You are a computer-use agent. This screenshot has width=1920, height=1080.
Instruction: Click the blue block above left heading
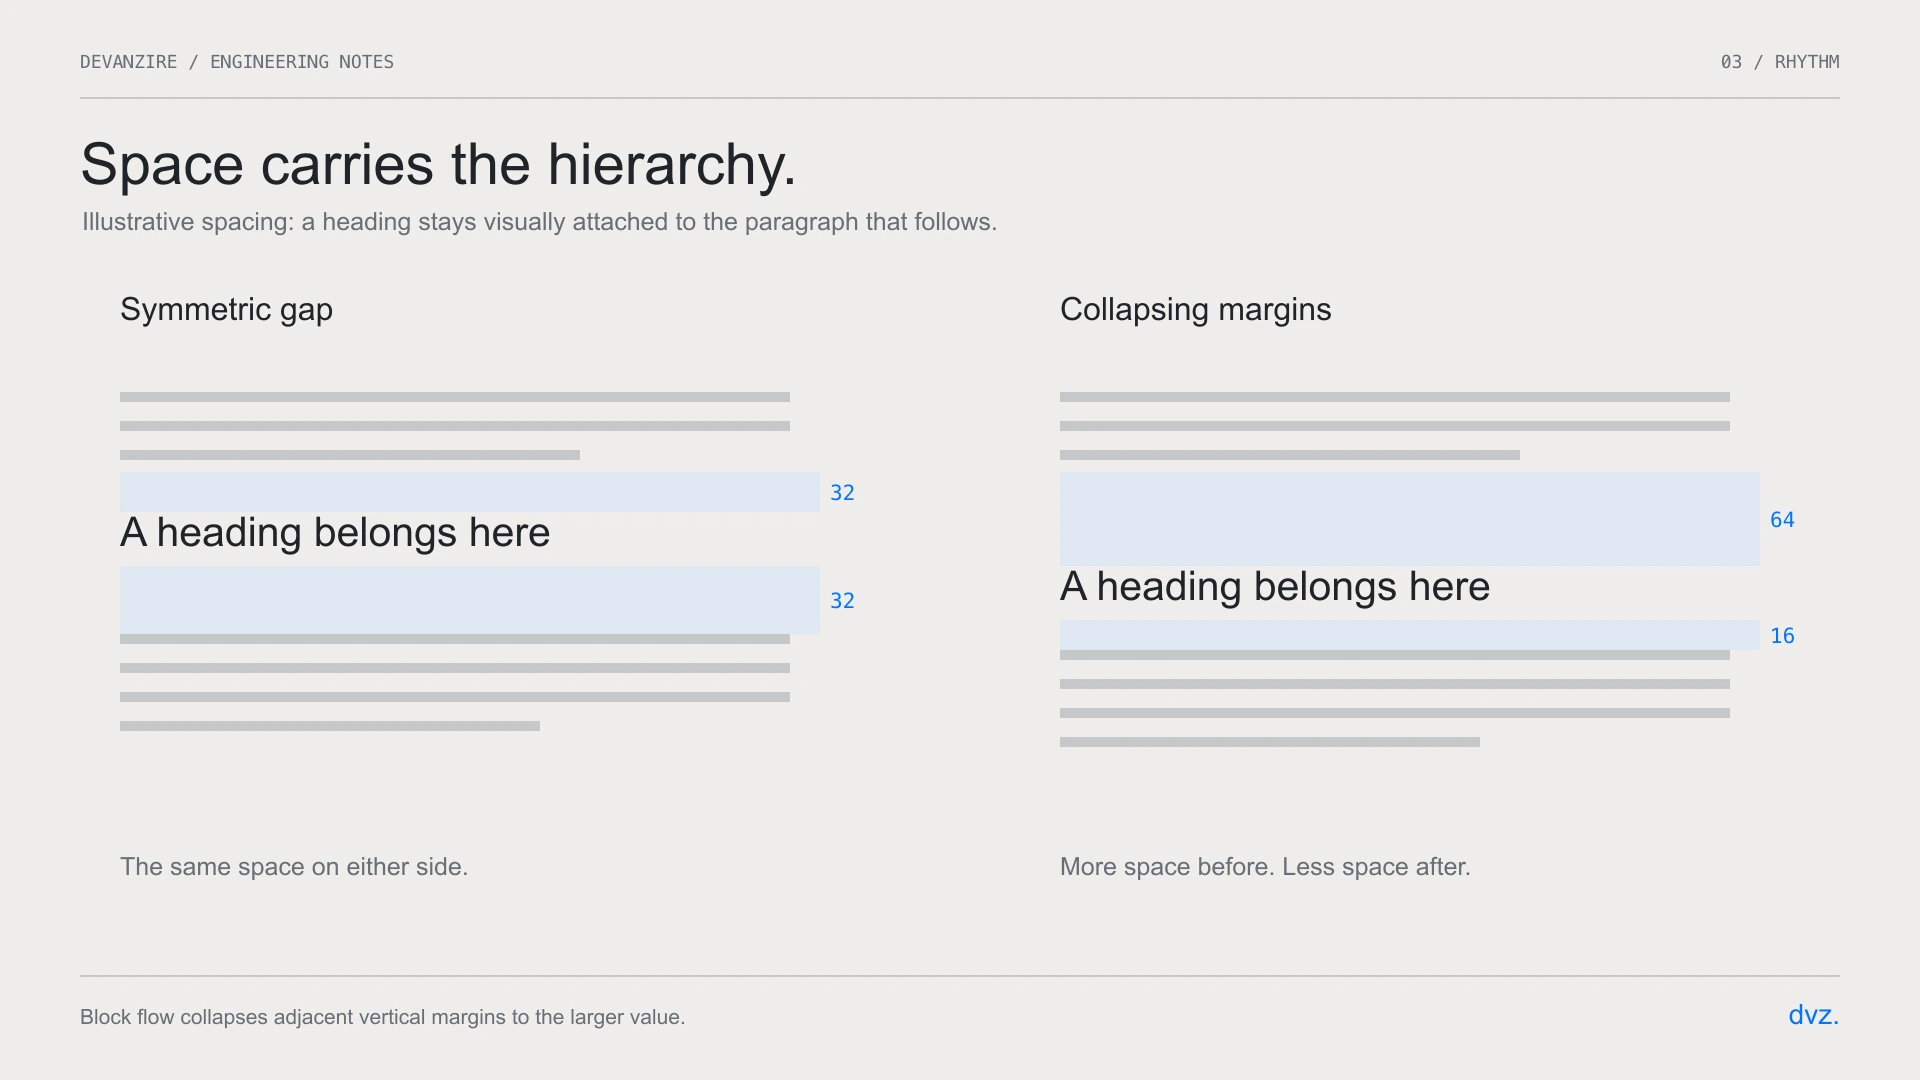[x=470, y=492]
